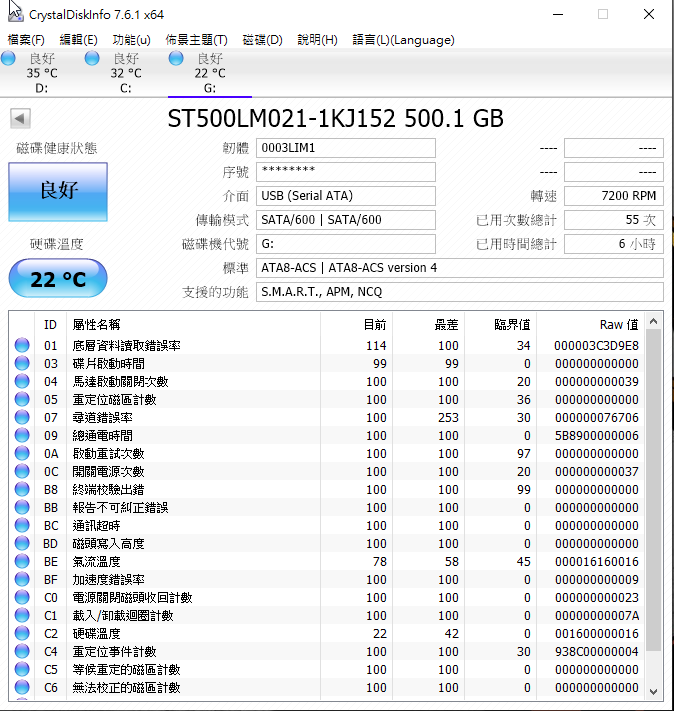Screen dimensions: 674x711
Task: Click the previous disk arrow button
Action: 19,118
